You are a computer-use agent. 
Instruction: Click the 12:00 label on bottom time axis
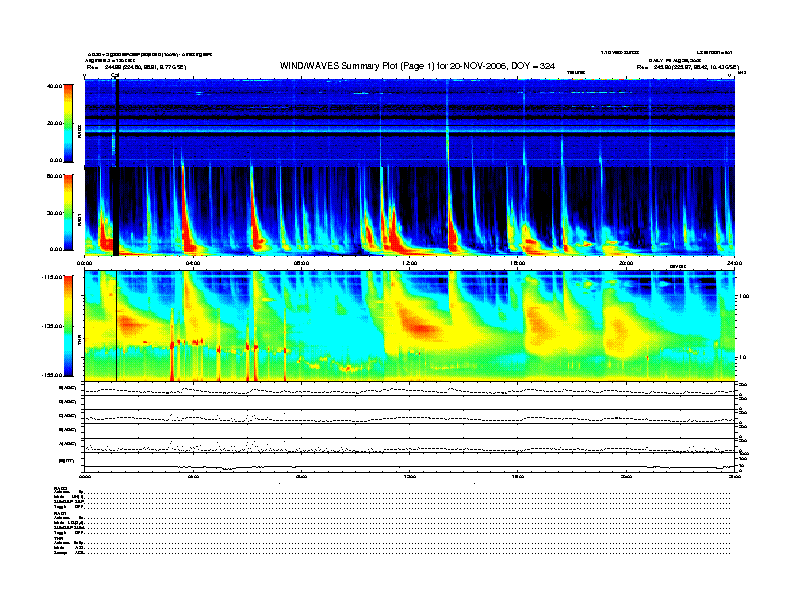[x=410, y=476]
